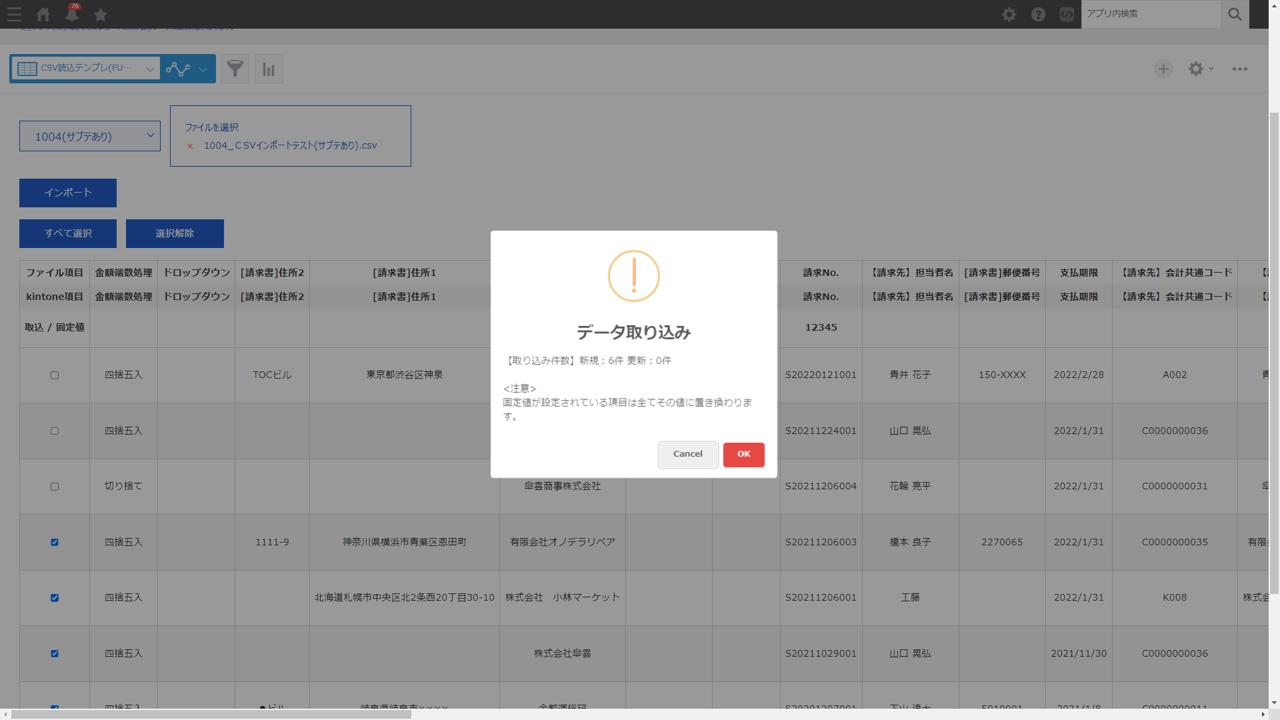The image size is (1280, 720).
Task: Click the インポート button
Action: (68, 192)
